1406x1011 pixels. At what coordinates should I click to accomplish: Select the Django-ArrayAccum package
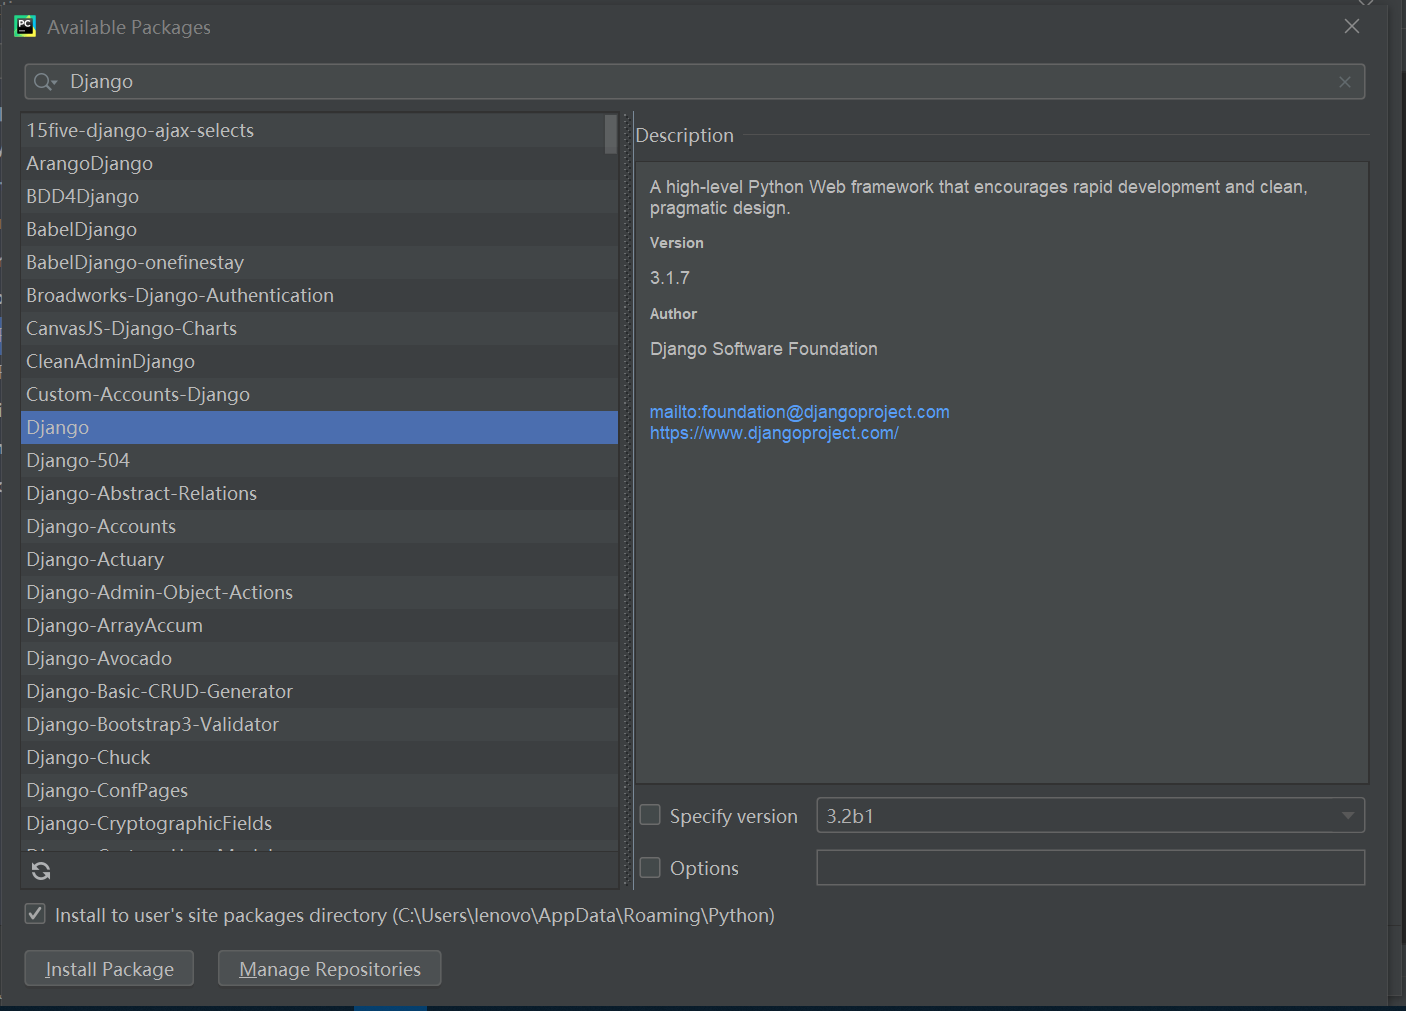319,625
